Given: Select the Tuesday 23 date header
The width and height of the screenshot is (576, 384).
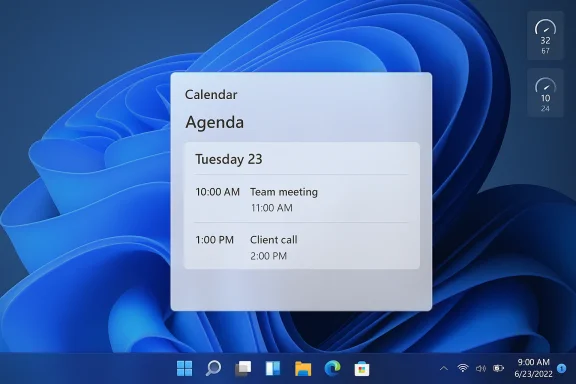Looking at the screenshot, I should 228,159.
